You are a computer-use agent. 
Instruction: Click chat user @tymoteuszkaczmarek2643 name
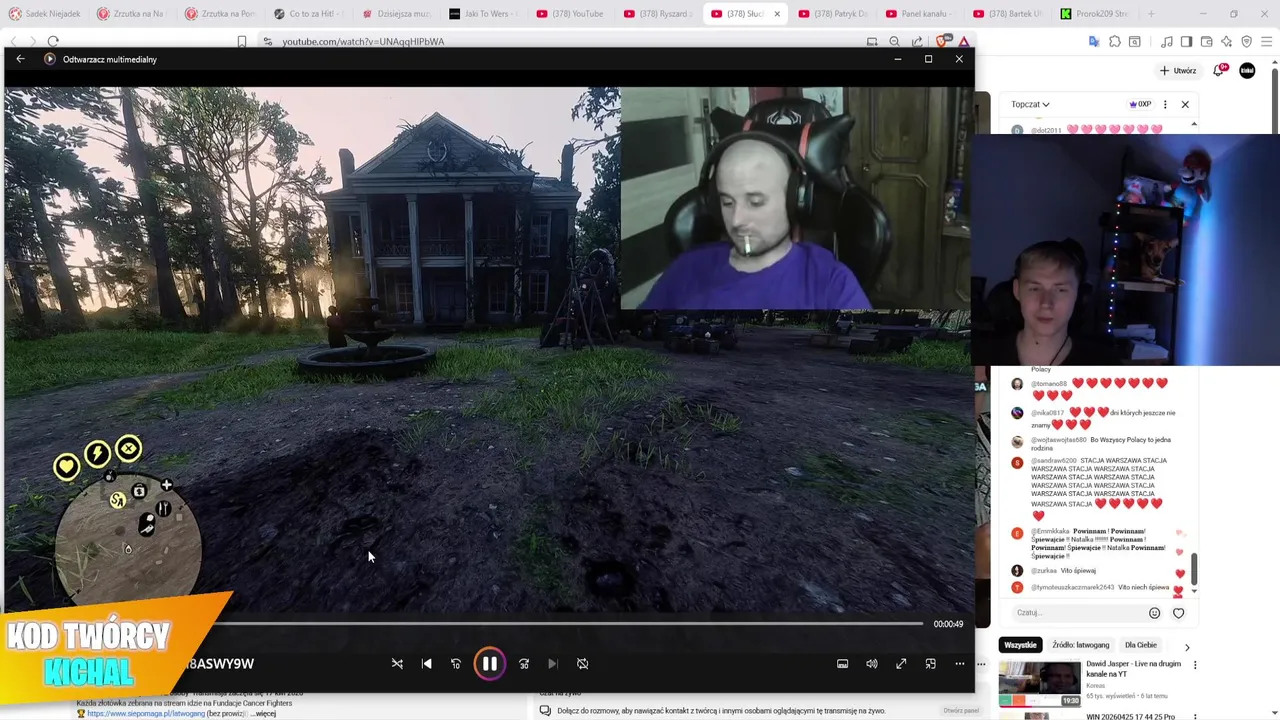pos(1072,587)
